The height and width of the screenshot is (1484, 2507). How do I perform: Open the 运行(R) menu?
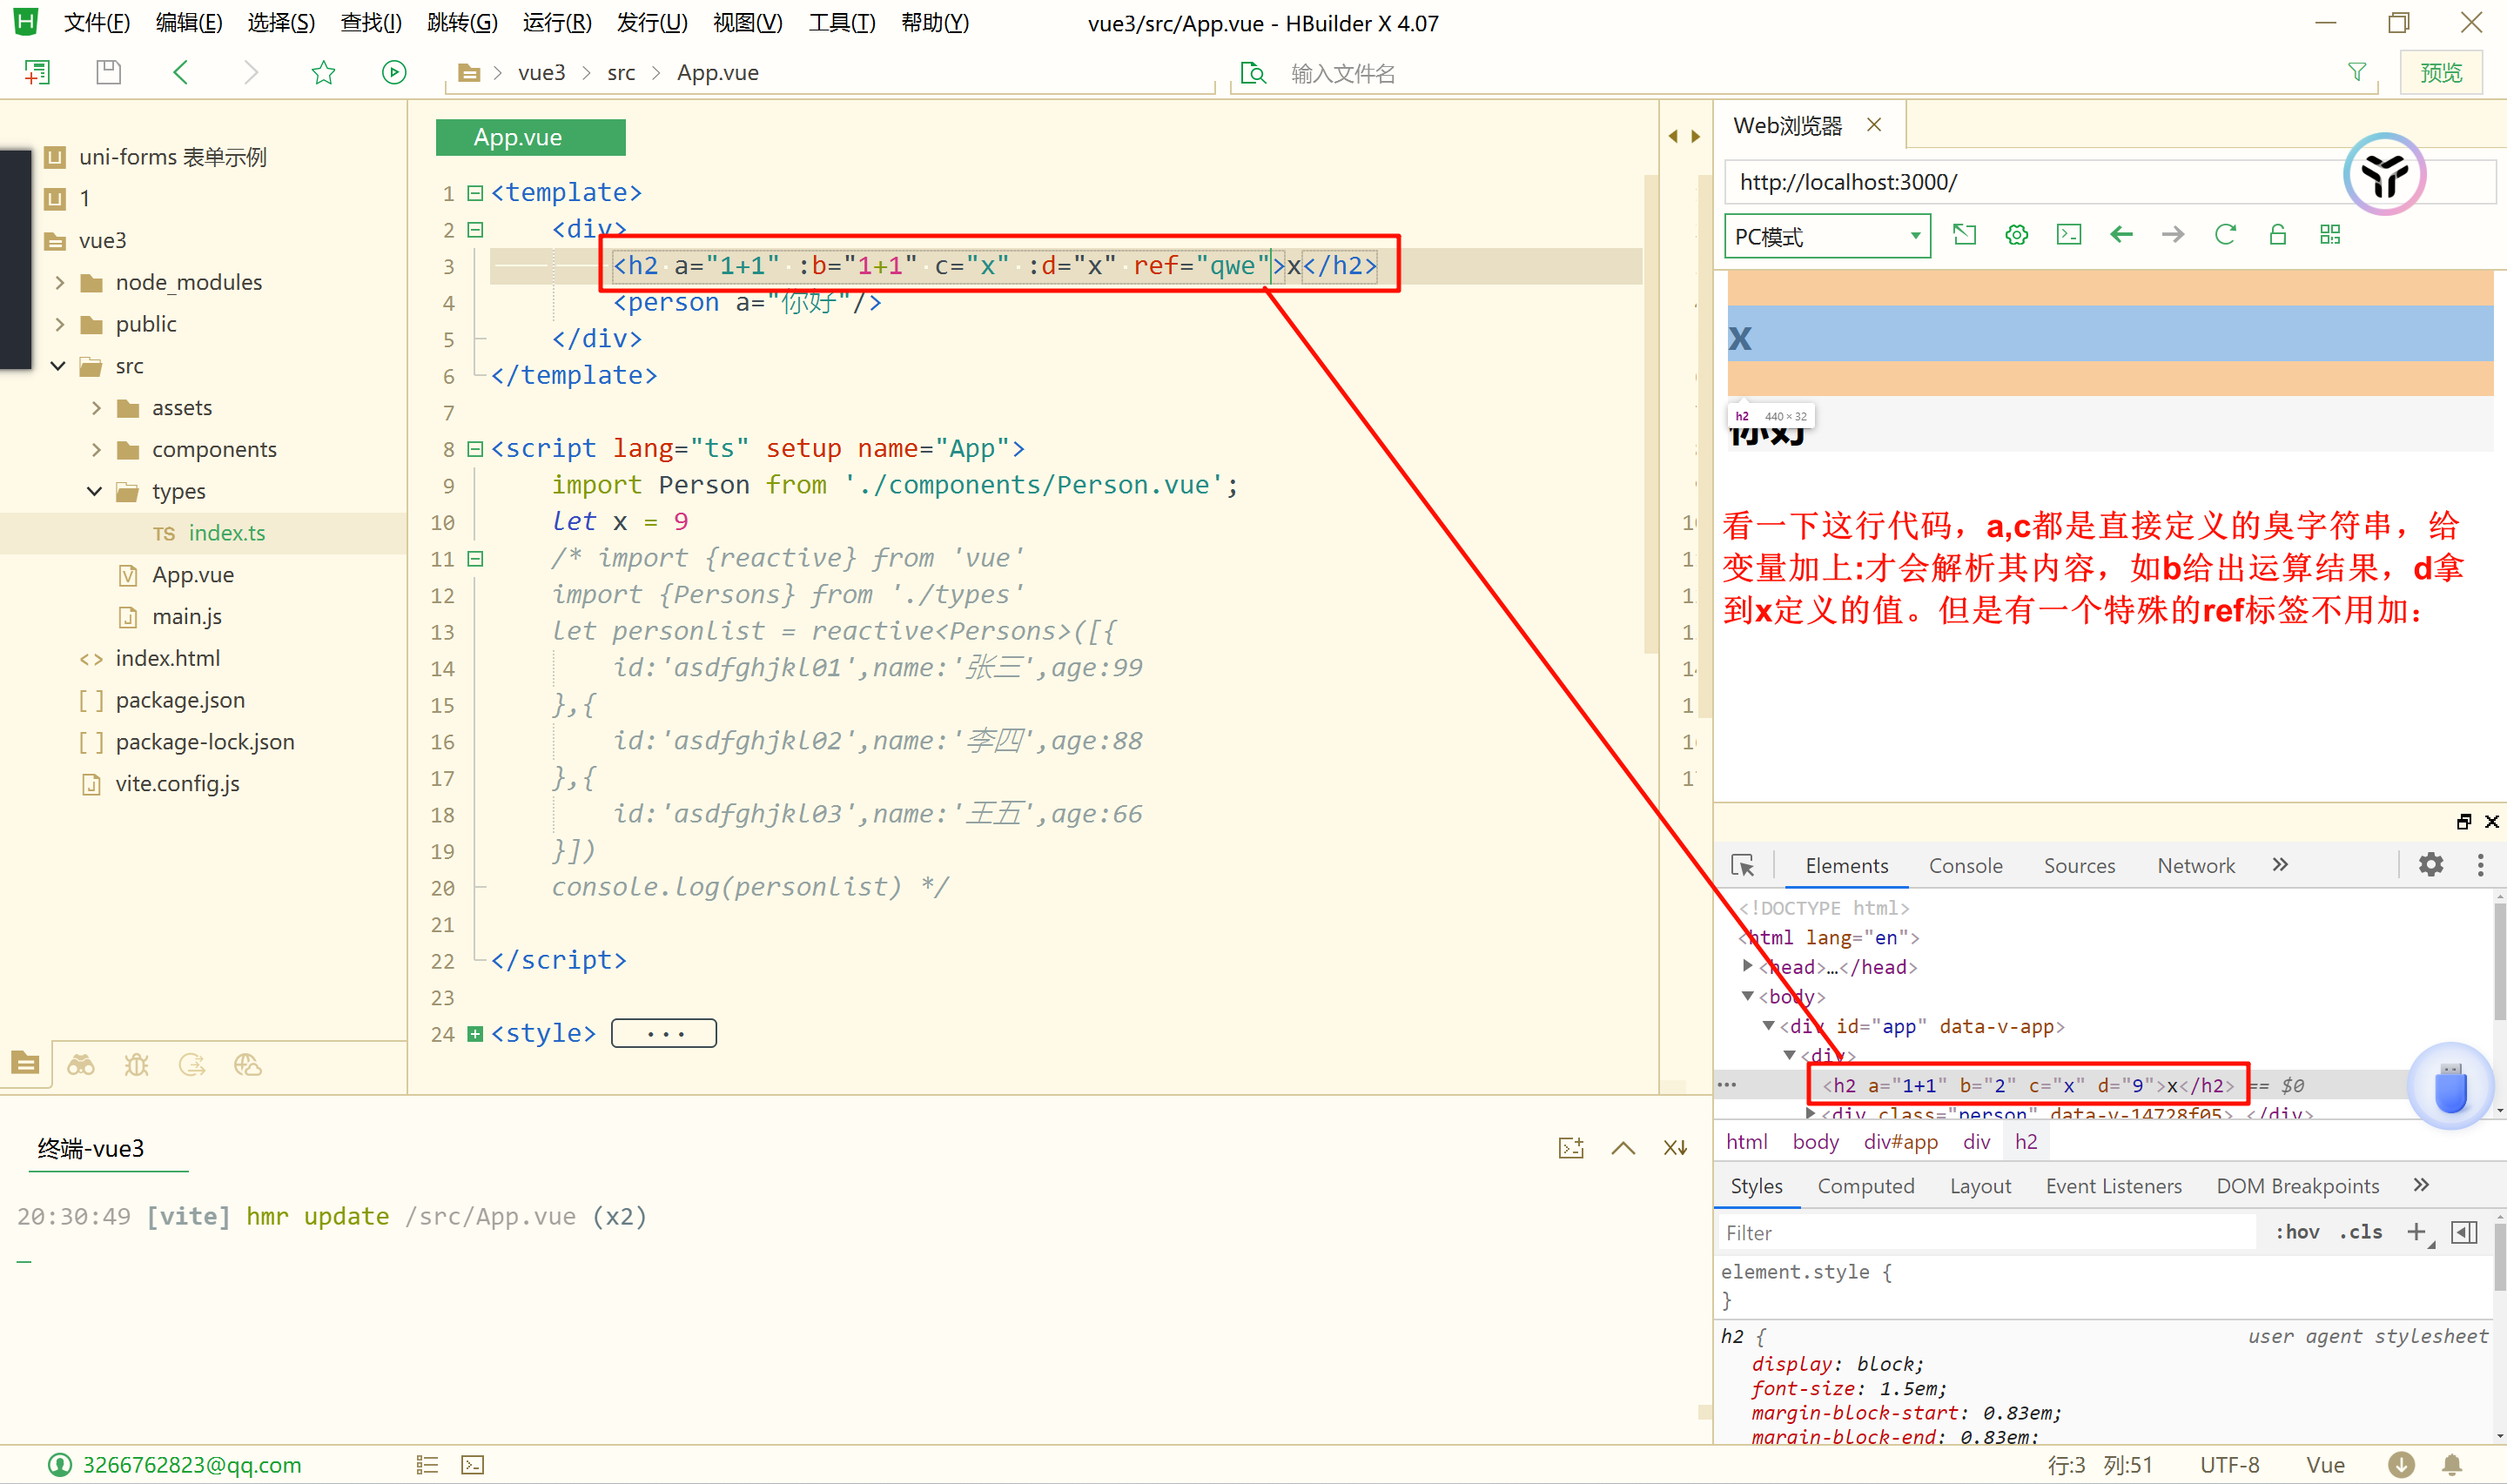tap(557, 22)
